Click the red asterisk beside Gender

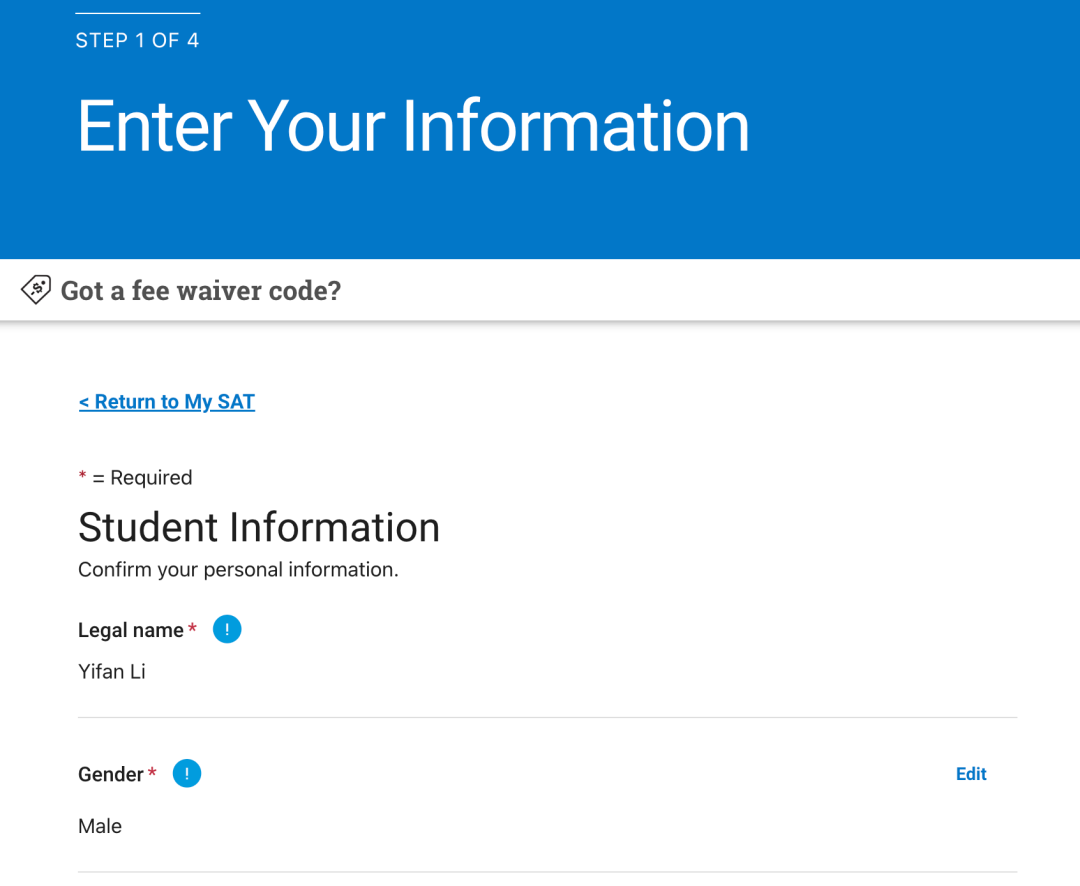(152, 772)
